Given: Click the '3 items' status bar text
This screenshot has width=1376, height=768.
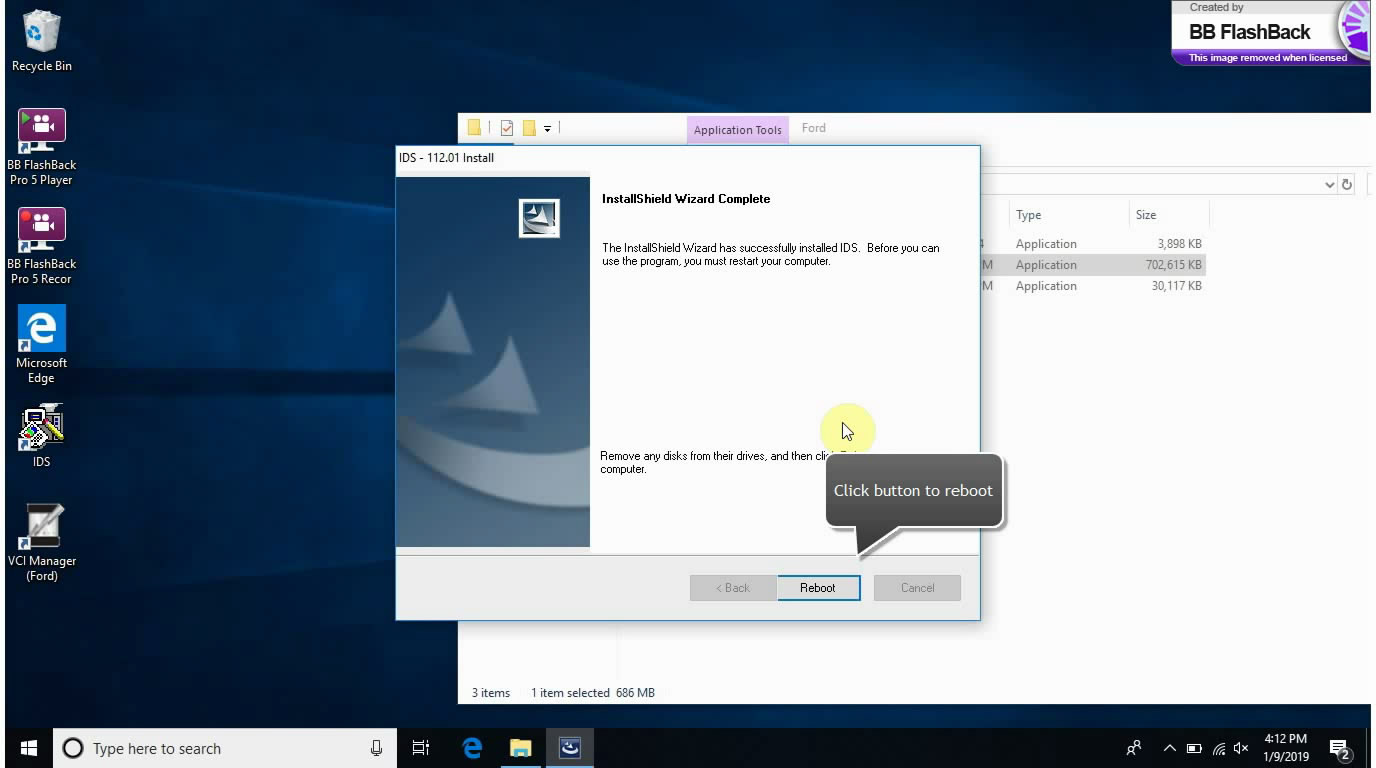Looking at the screenshot, I should 491,692.
